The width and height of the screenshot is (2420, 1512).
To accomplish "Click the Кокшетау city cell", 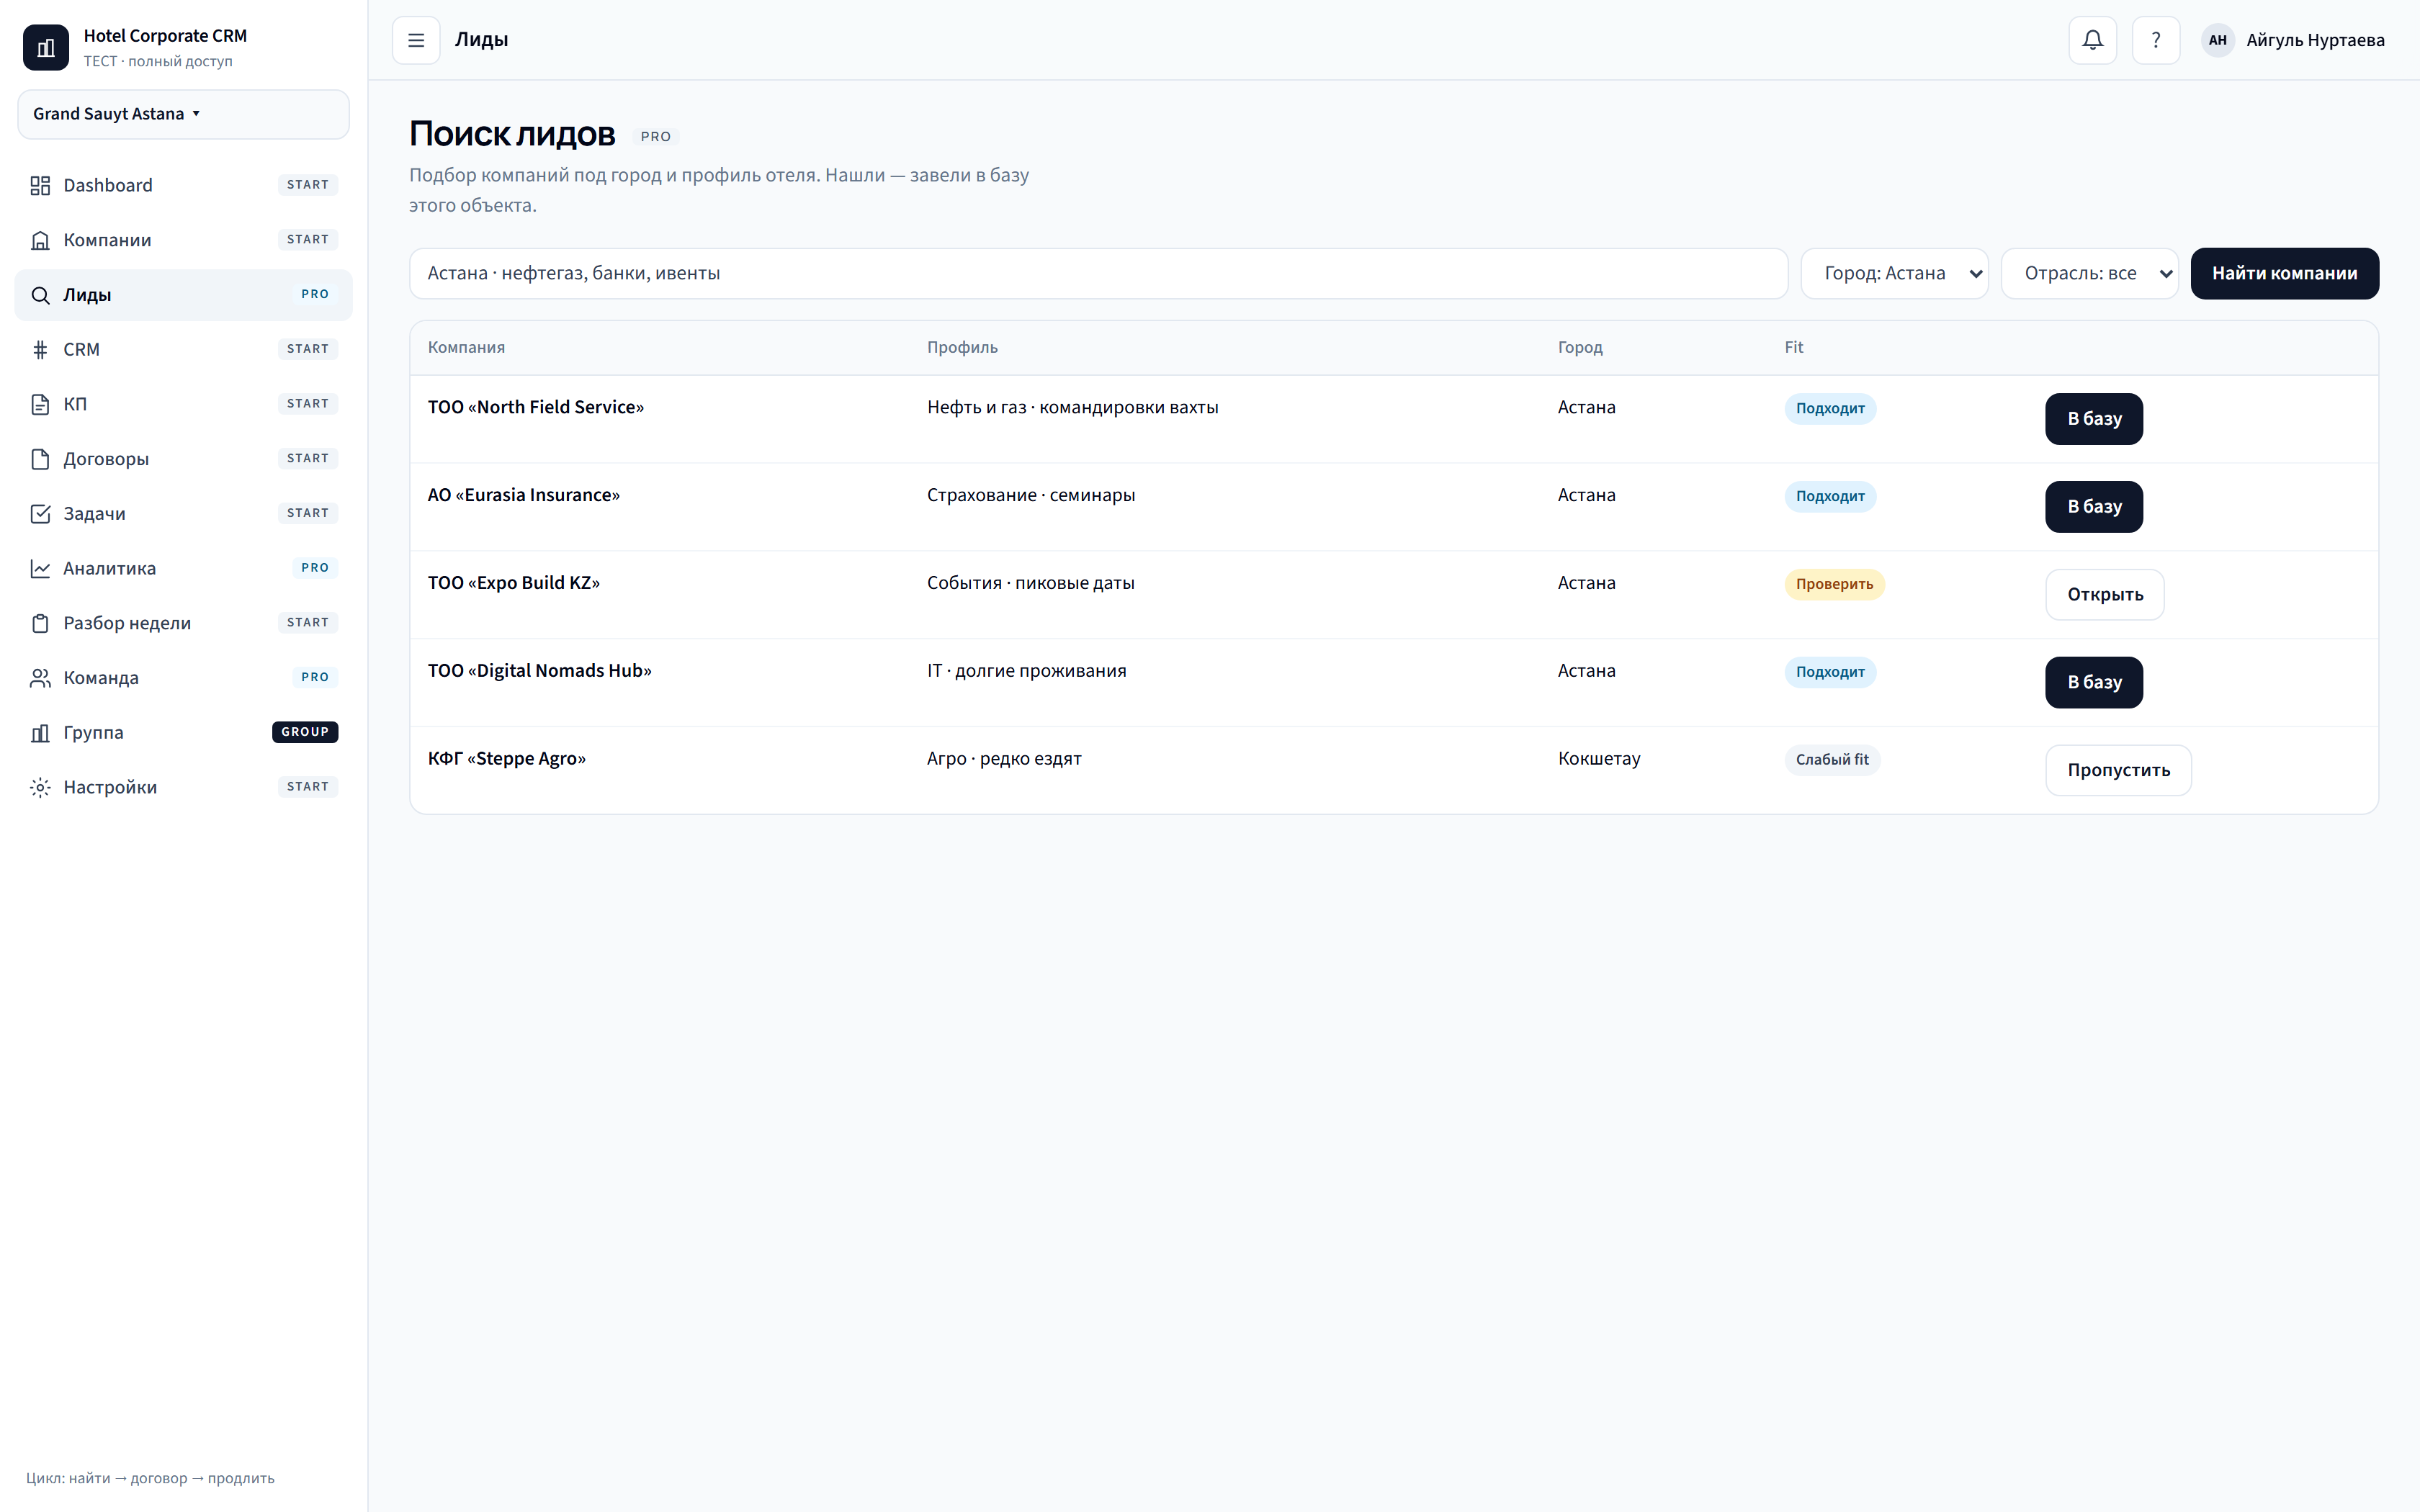I will tap(1599, 759).
